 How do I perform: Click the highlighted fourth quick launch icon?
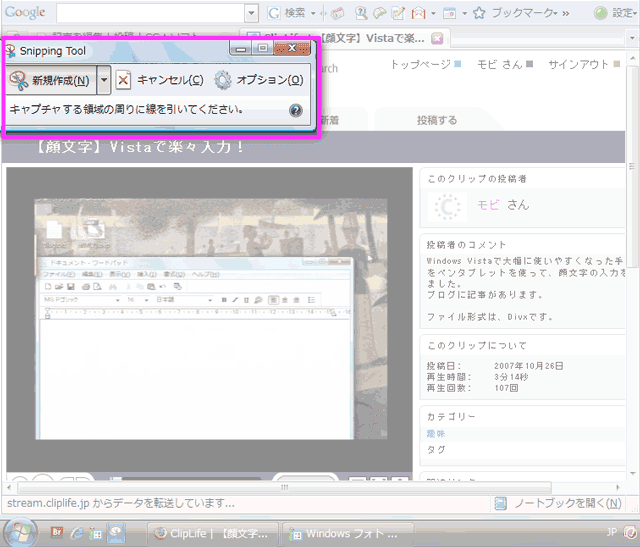coord(116,532)
